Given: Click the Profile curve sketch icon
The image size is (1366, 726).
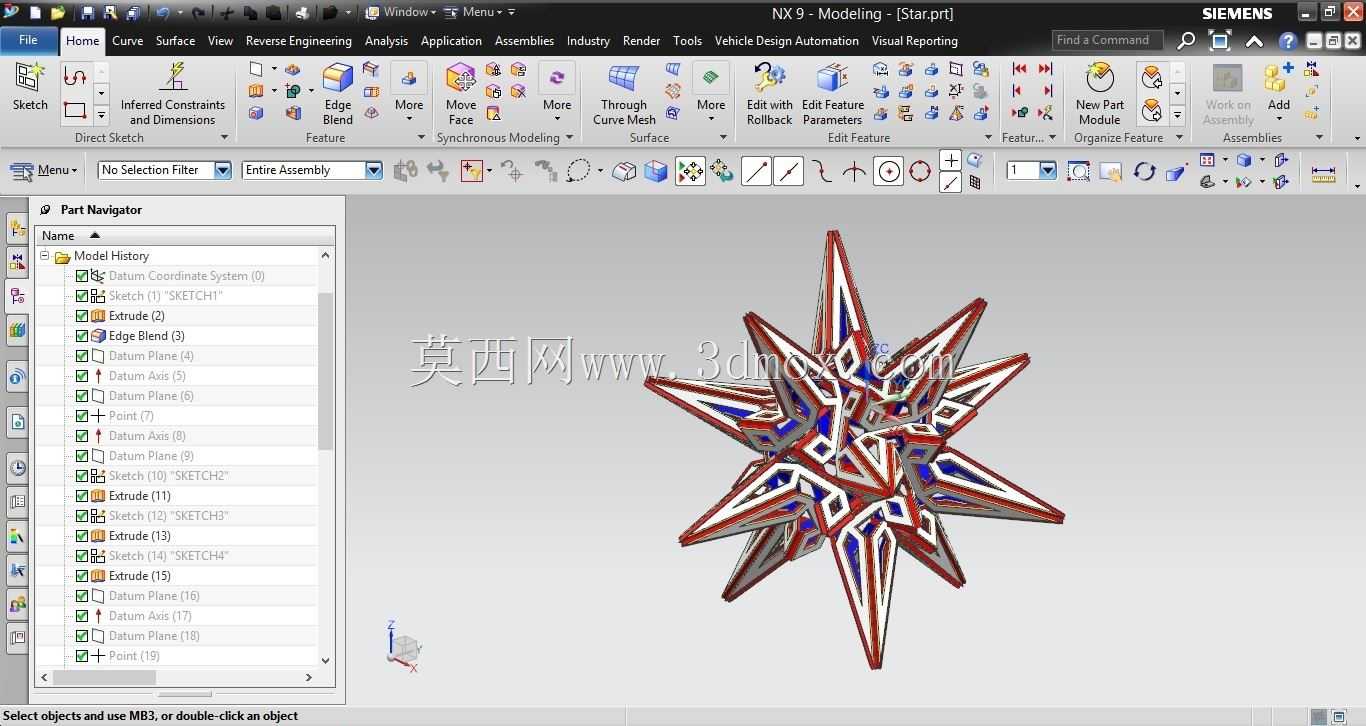Looking at the screenshot, I should (75, 76).
